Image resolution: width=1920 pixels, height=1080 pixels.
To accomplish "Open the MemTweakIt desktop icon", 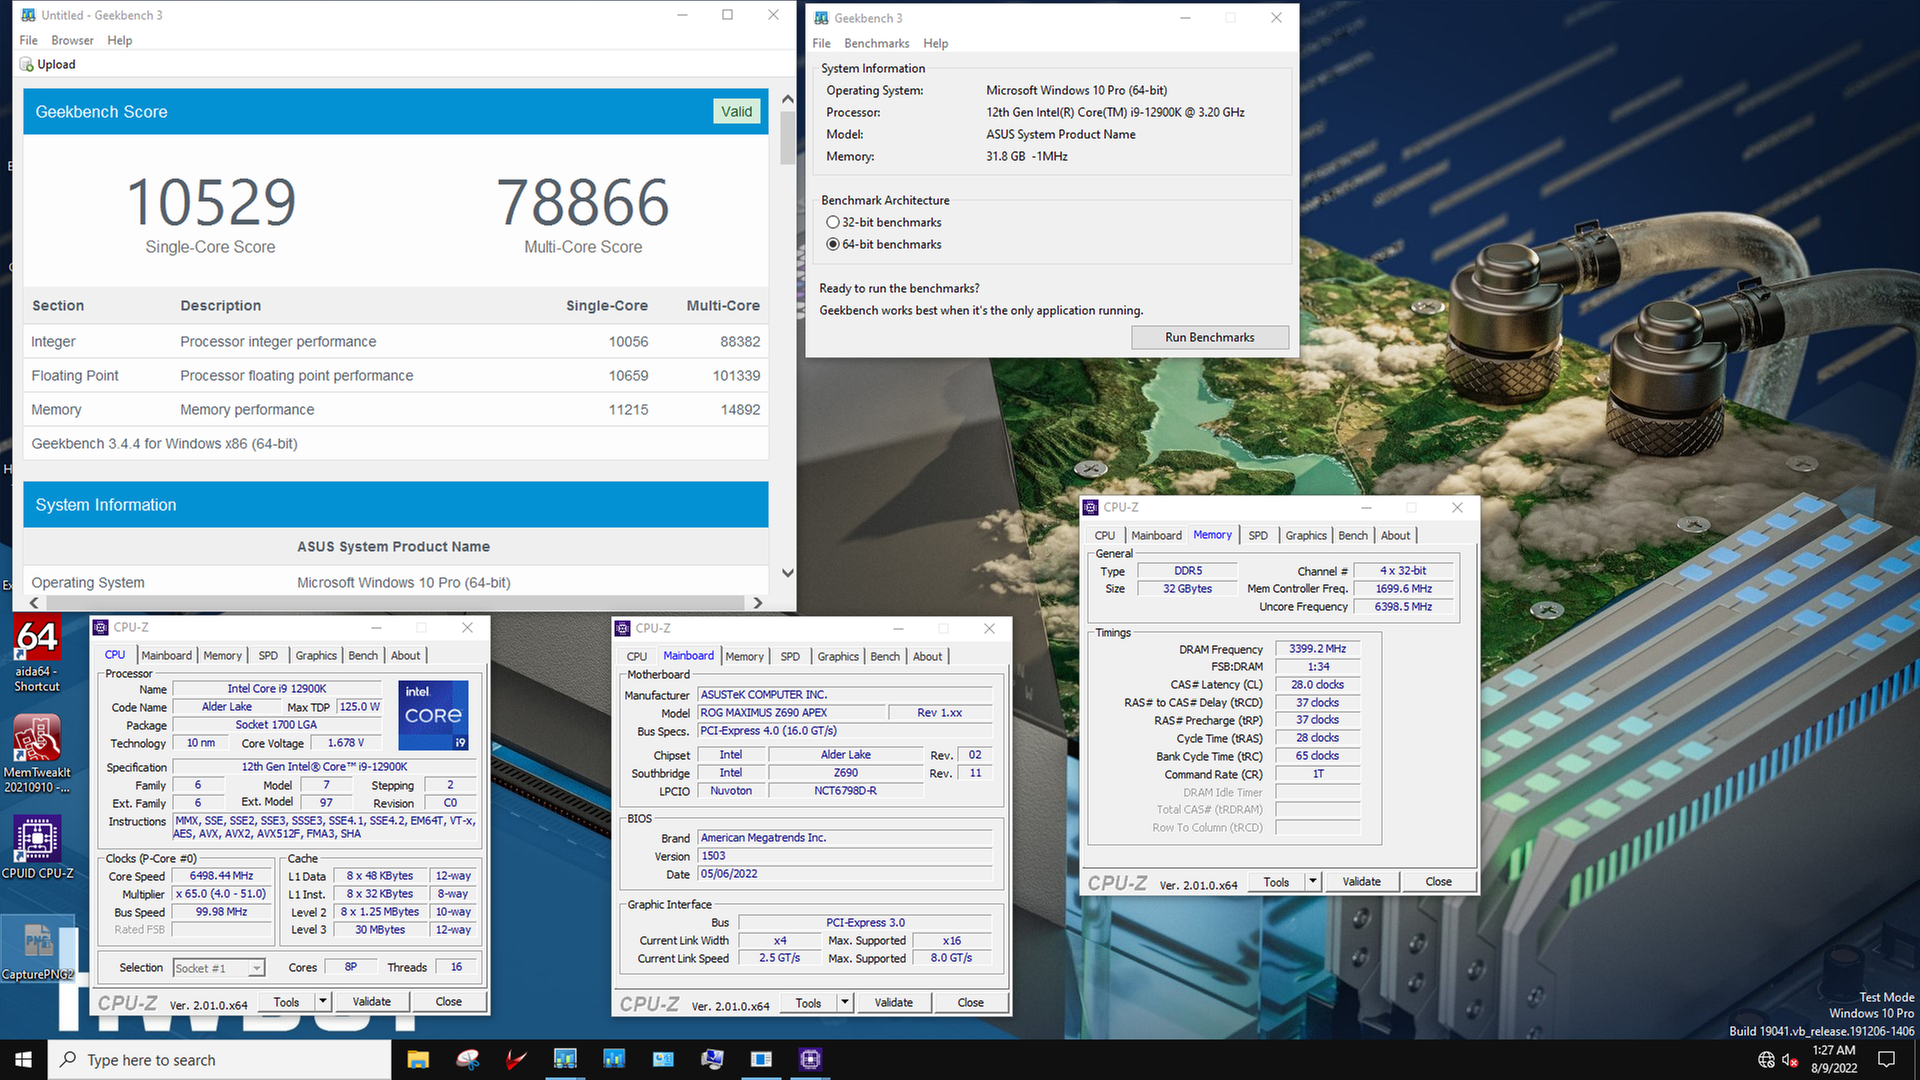I will click(37, 754).
